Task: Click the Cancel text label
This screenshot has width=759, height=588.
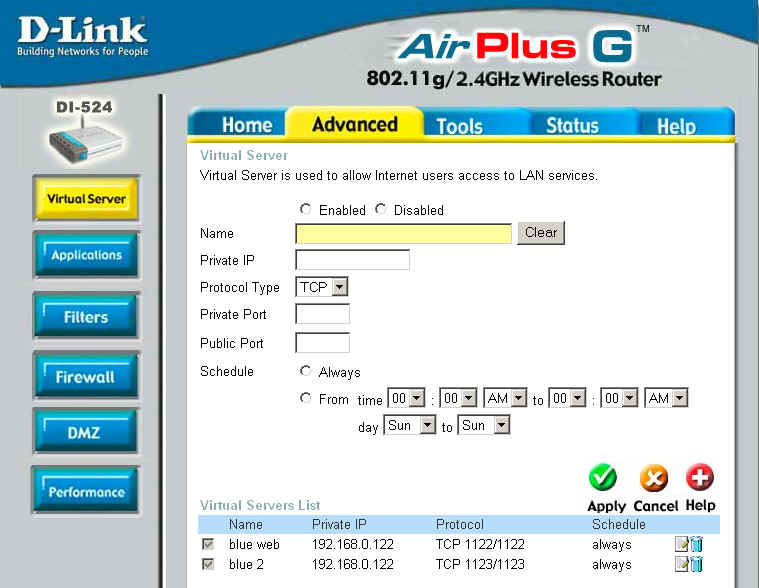Action: tap(655, 506)
